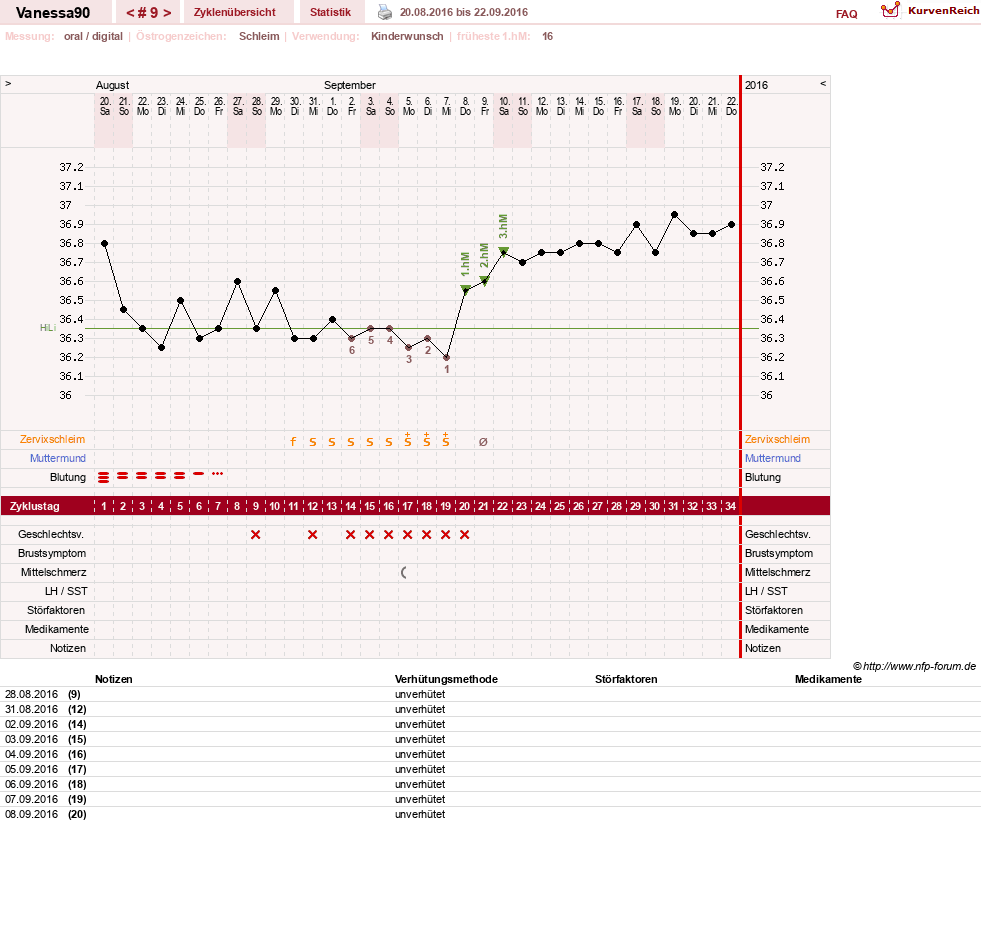This screenshot has width=981, height=938.
Task: Click the light bleeding dash on cycle day 6
Action: pos(198,474)
